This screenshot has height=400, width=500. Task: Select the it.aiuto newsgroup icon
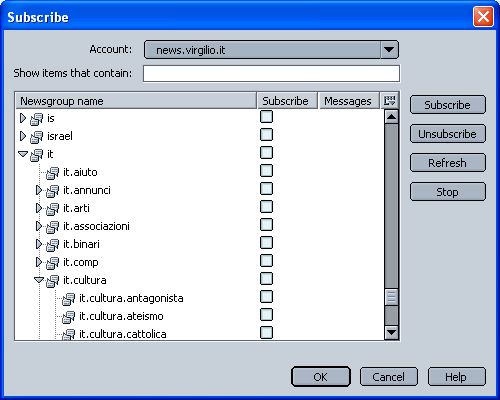(53, 173)
